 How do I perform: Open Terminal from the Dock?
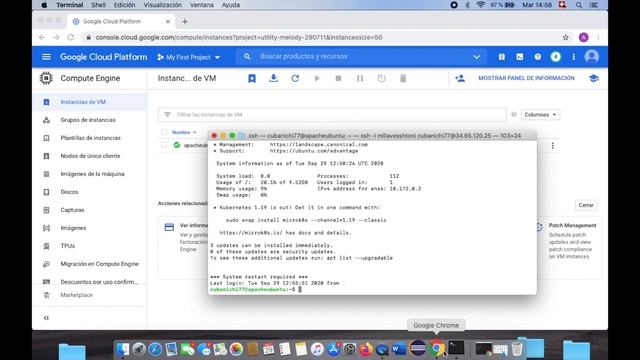(x=456, y=349)
